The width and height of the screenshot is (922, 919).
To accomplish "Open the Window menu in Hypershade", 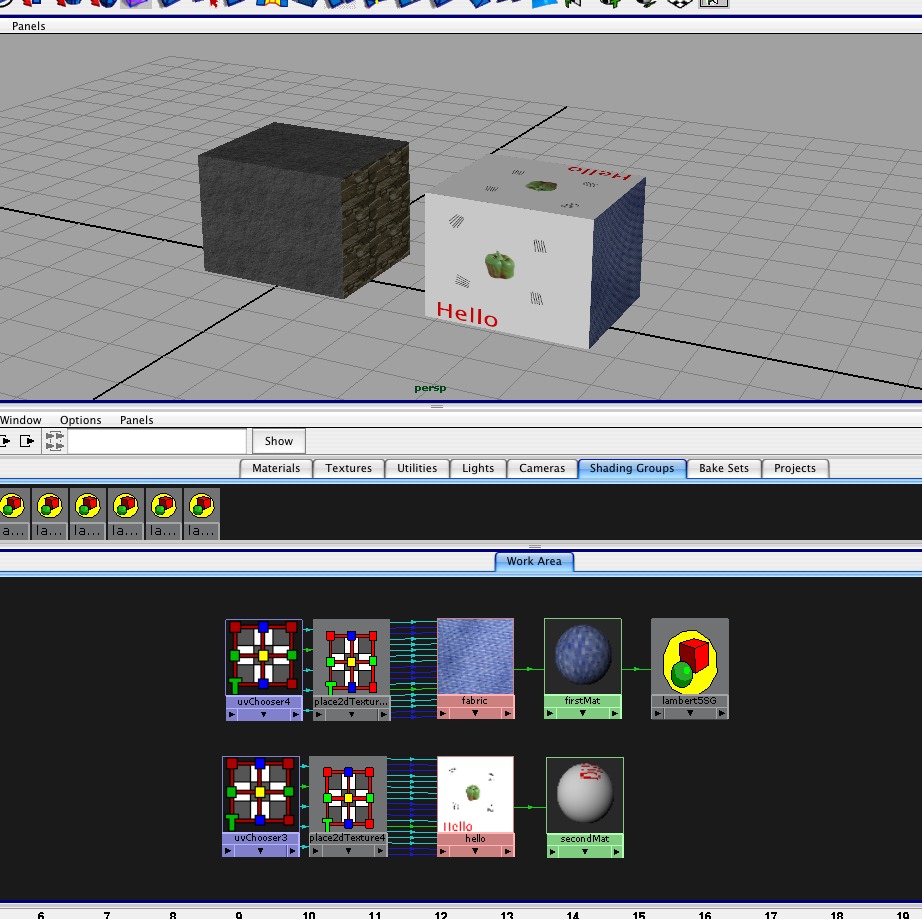I will 21,420.
